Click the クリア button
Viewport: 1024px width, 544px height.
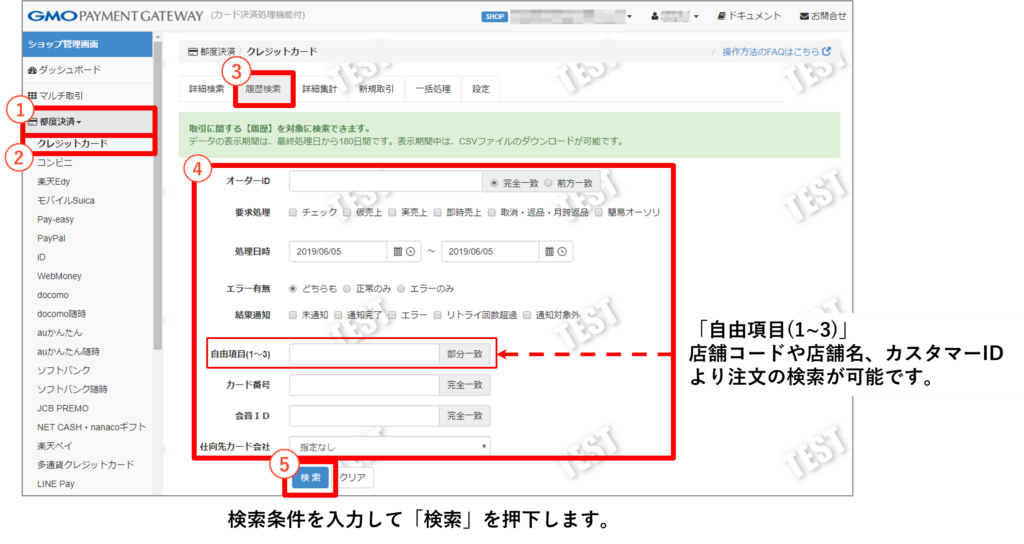pyautogui.click(x=352, y=478)
